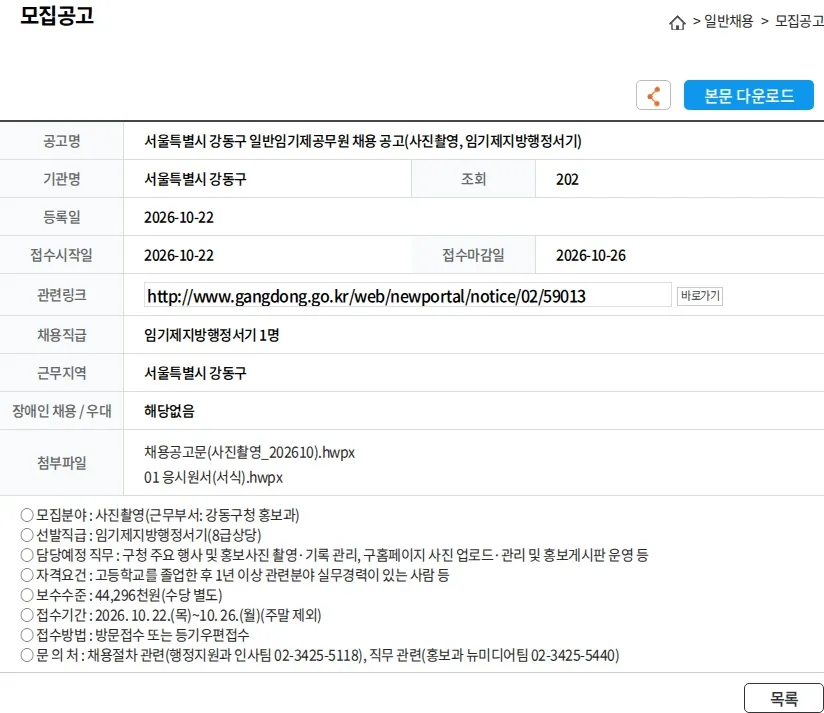Click the 근무지역 value 서울특별시 강동구
Image resolution: width=824 pixels, height=713 pixels.
195,373
